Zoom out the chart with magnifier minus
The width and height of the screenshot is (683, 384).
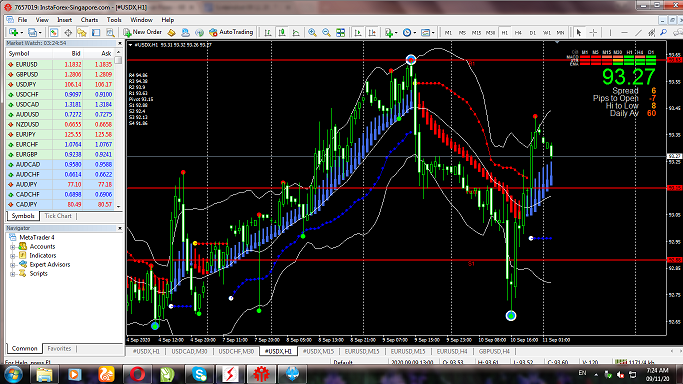click(x=326, y=33)
